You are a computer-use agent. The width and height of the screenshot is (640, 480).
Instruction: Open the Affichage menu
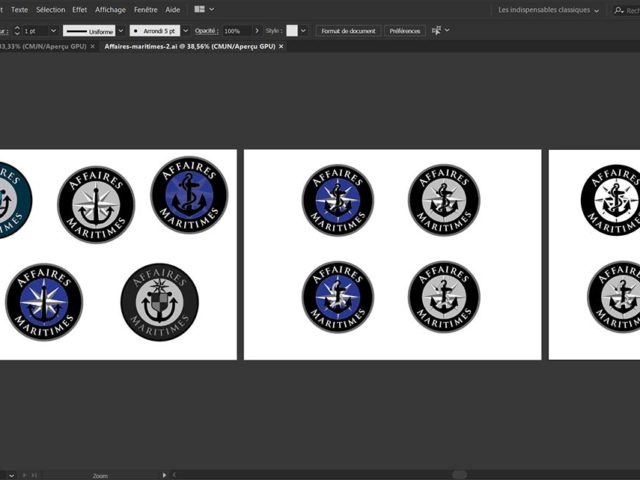point(110,9)
